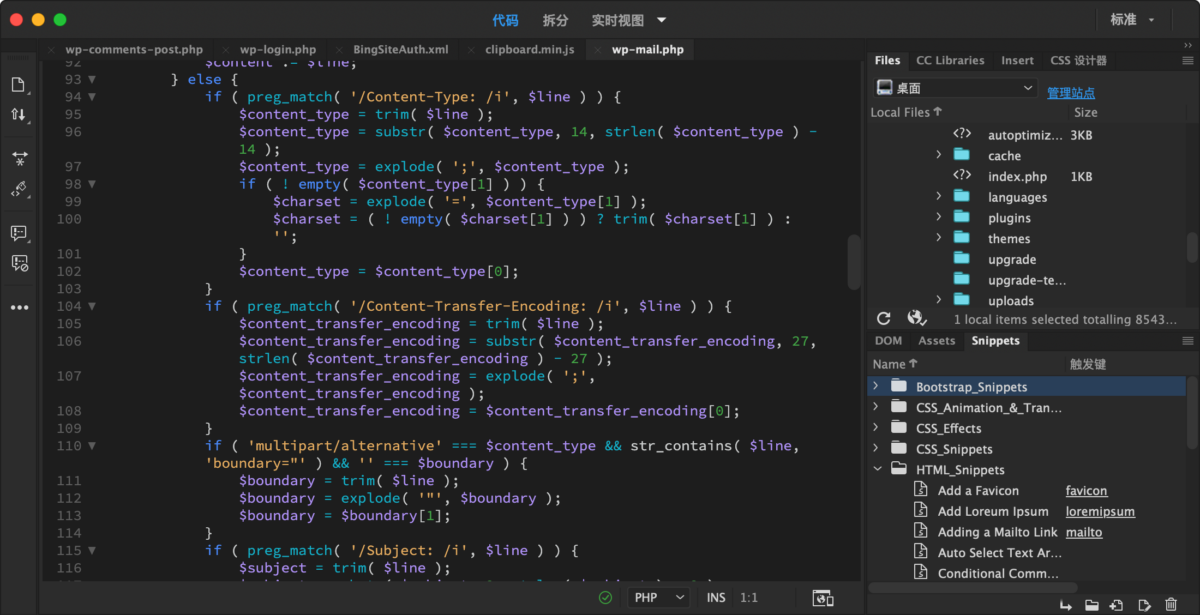Screen dimensions: 1200x615
Task: Open the Snippets panel options menu icon
Action: (1188, 340)
